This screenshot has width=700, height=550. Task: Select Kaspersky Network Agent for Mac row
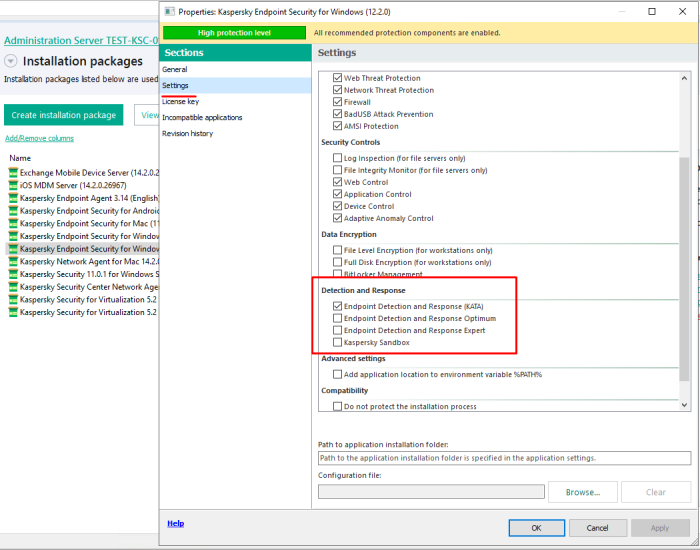(x=83, y=262)
